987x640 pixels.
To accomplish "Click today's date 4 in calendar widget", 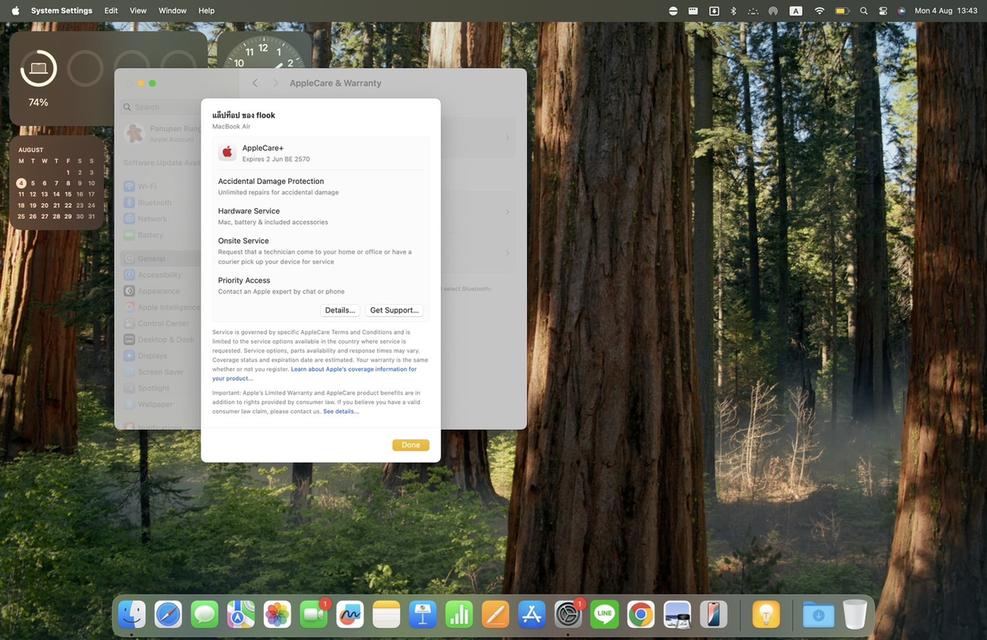I will [x=21, y=183].
